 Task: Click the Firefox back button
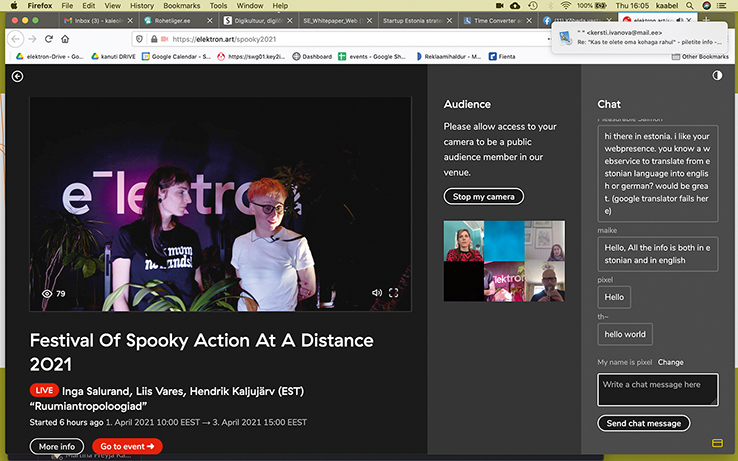pyautogui.click(x=16, y=39)
